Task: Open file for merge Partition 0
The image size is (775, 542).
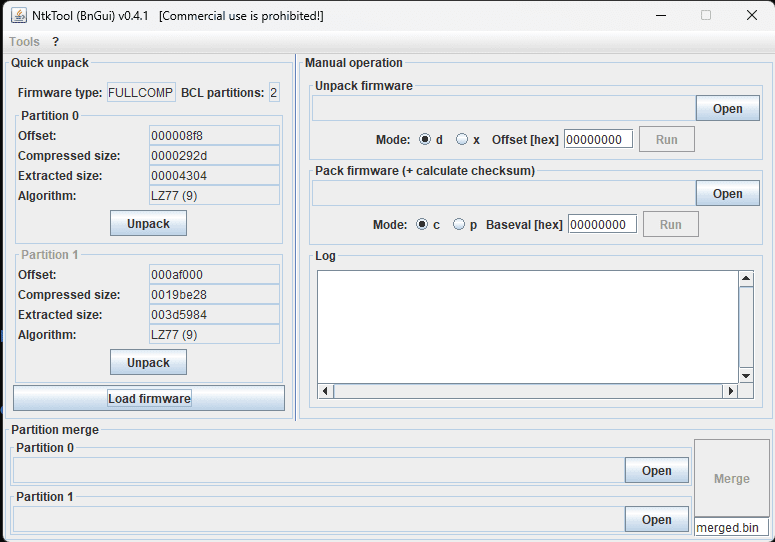Action: click(656, 471)
